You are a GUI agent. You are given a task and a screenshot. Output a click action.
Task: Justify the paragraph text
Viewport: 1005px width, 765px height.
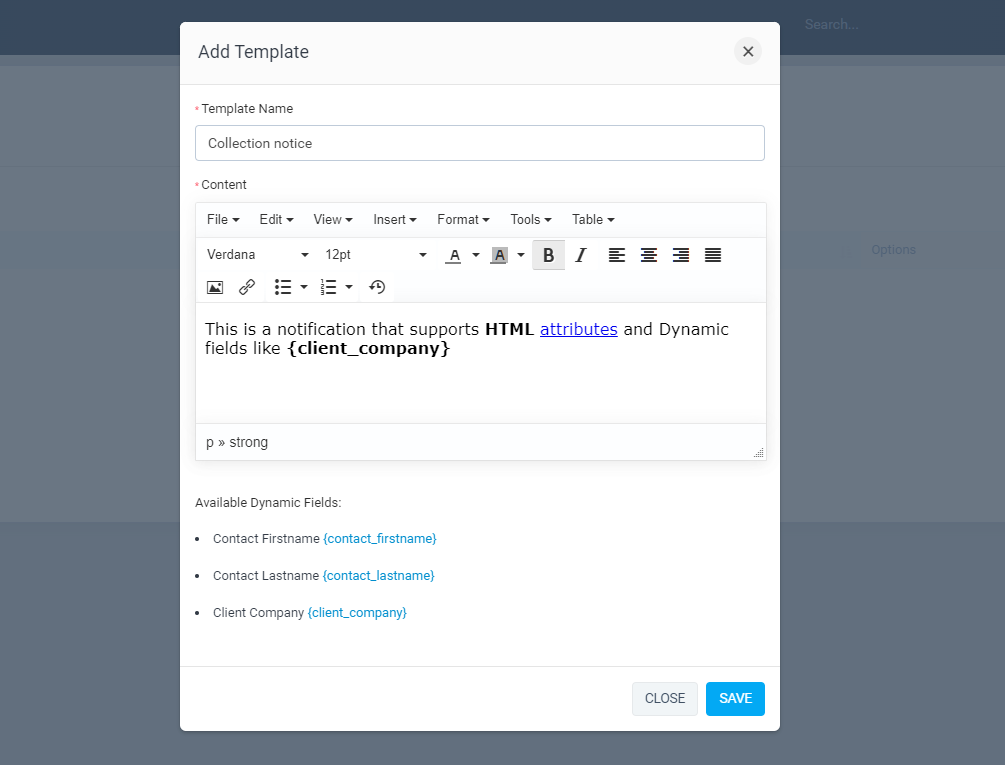(713, 255)
